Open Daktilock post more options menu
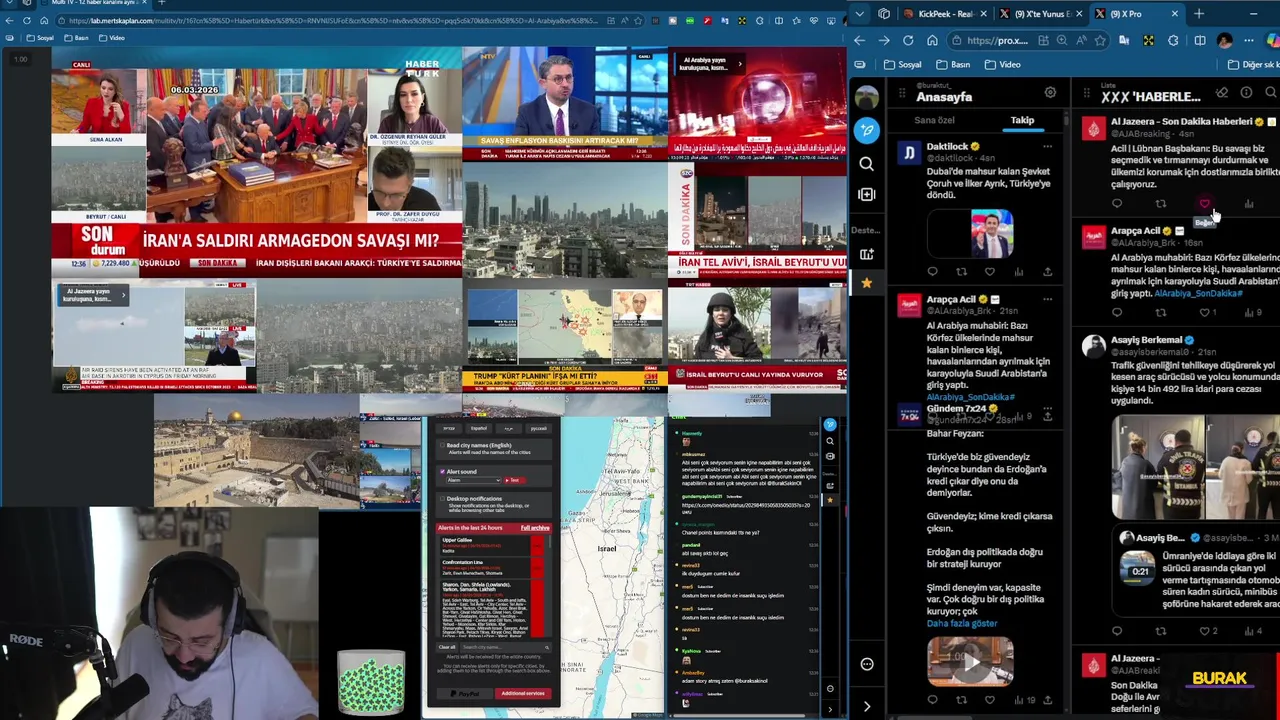 [1047, 146]
